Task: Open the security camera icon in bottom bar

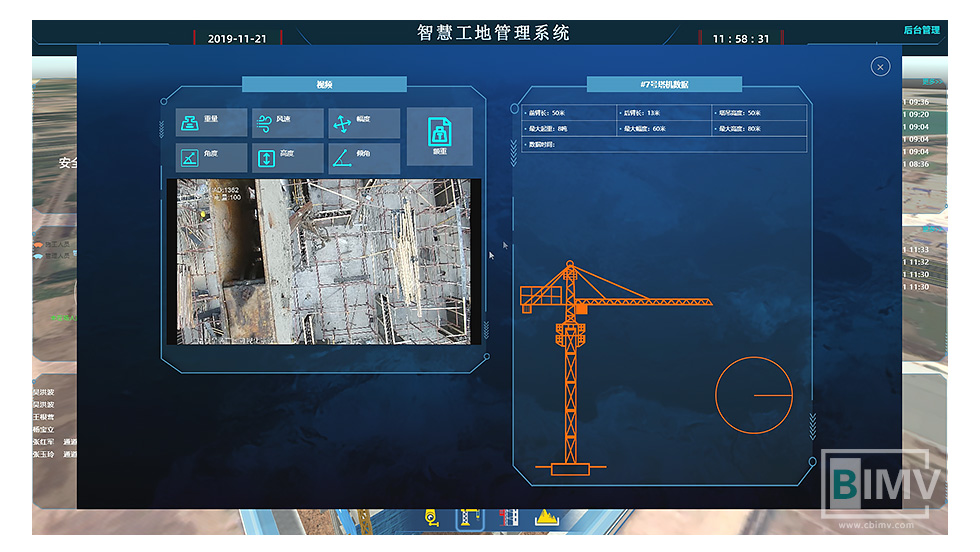Action: pyautogui.click(x=432, y=518)
